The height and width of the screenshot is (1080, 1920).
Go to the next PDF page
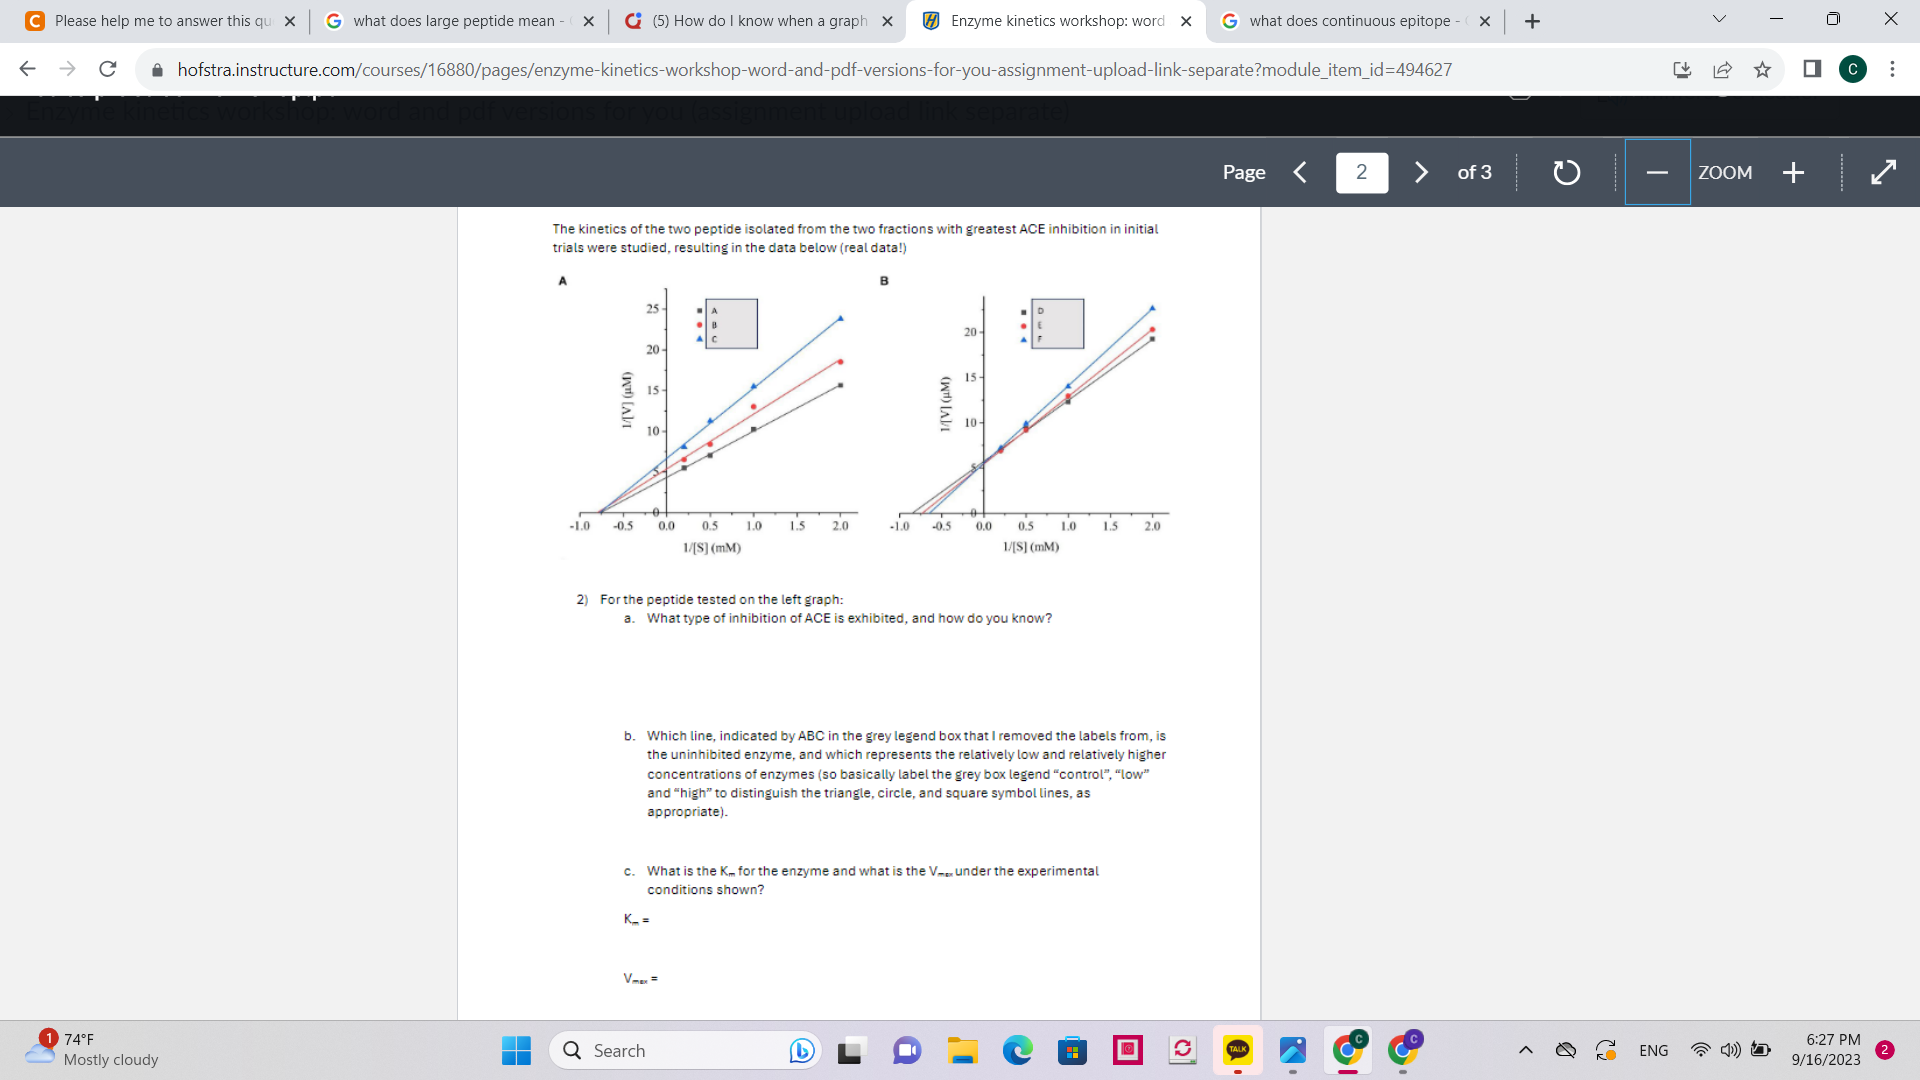pos(1421,172)
